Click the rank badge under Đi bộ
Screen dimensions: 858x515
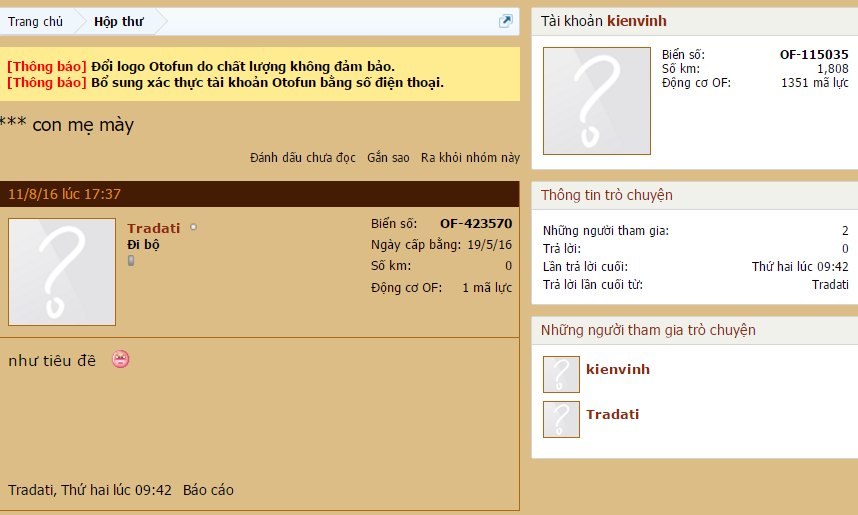131,261
